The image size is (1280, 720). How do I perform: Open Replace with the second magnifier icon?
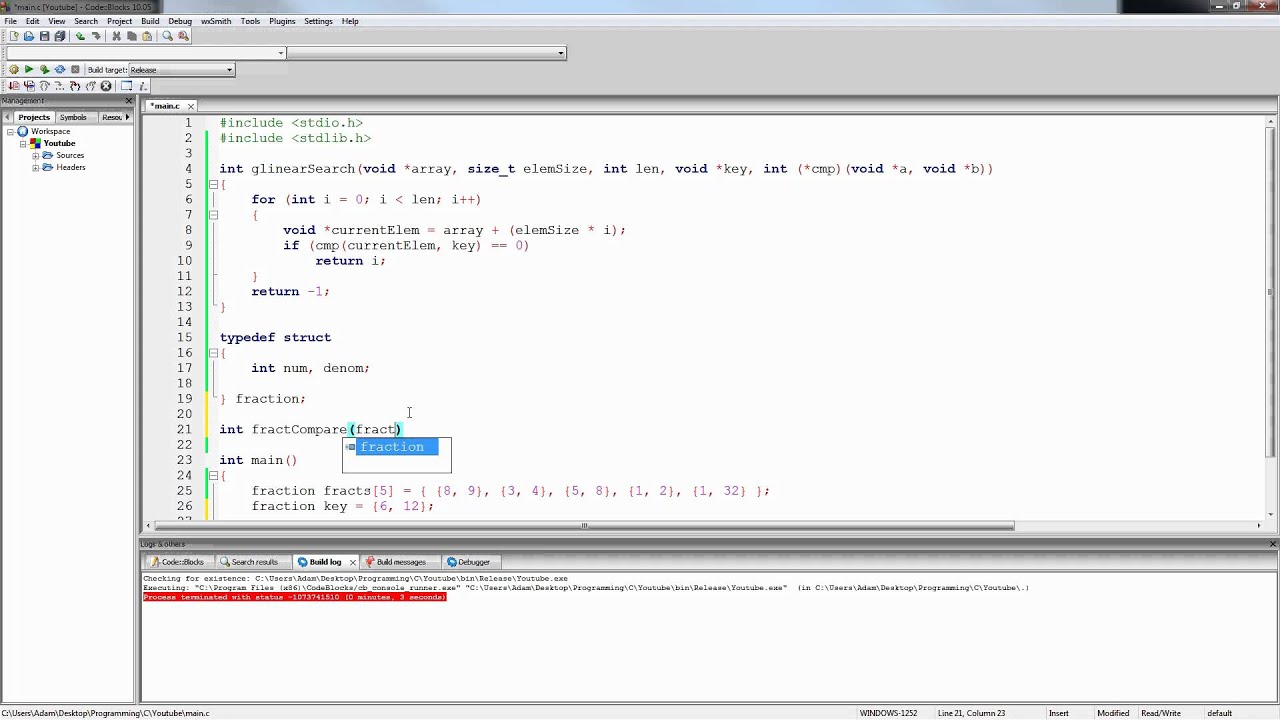[182, 36]
